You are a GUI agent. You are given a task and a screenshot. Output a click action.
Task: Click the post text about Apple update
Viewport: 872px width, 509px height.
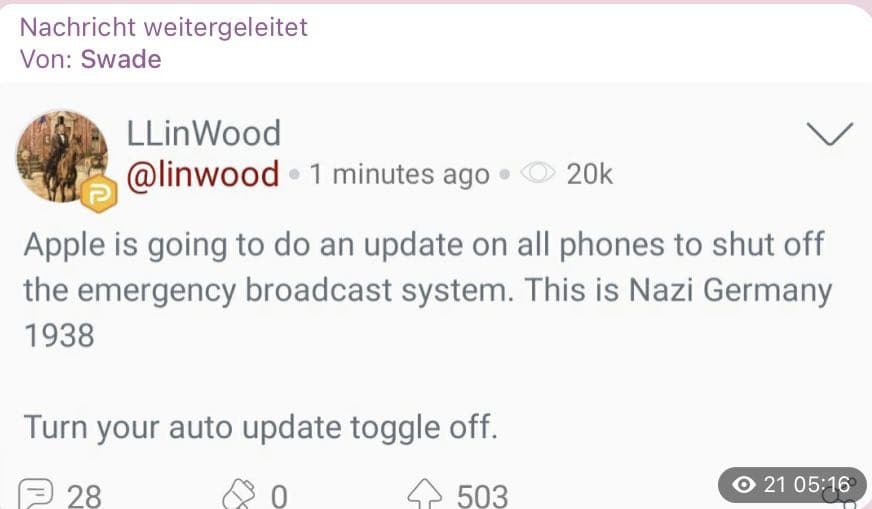click(428, 290)
